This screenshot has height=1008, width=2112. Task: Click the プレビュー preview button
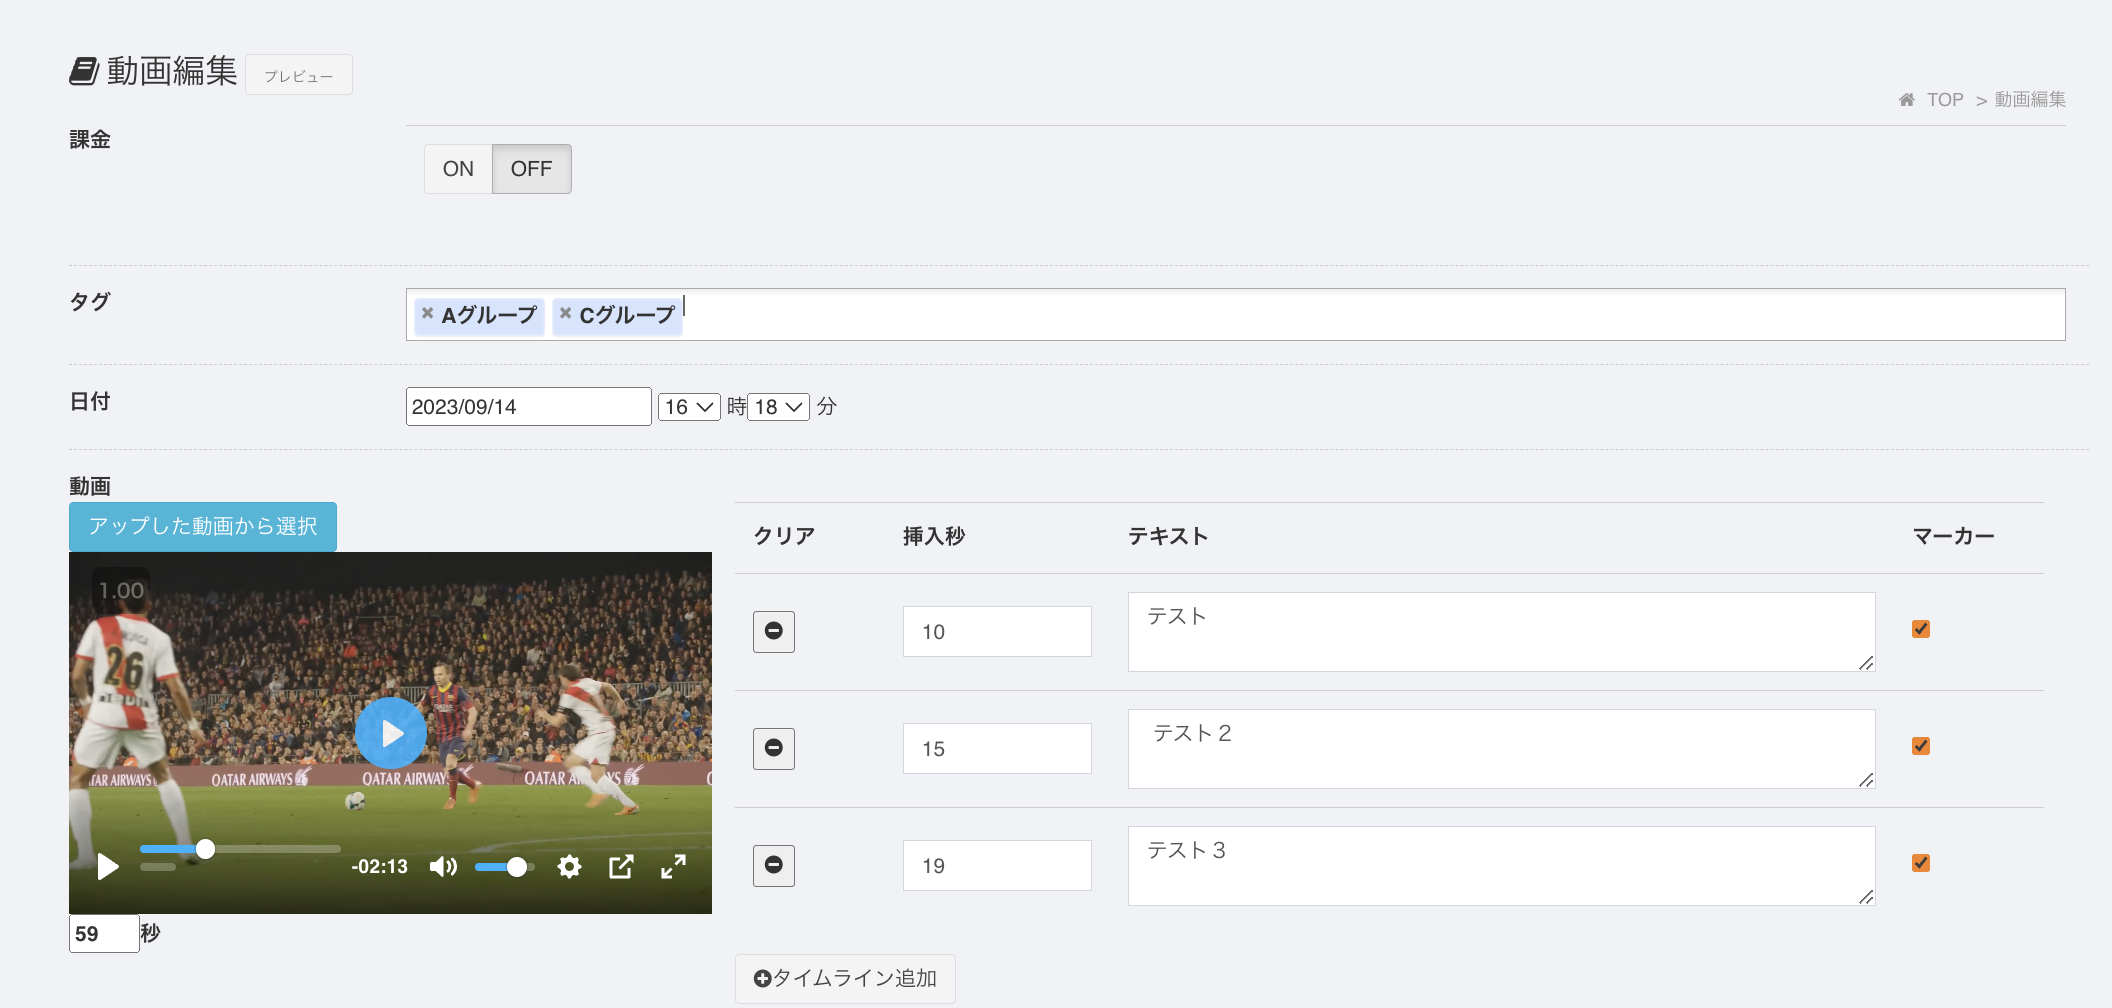pos(299,75)
